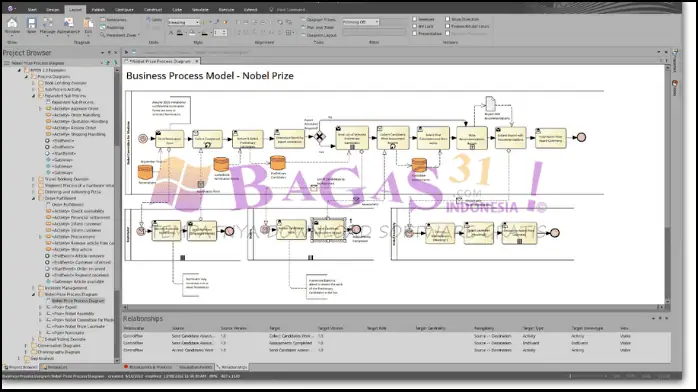This screenshot has height=392, width=698.
Task: Click the Swimlanes icon
Action: (103, 20)
